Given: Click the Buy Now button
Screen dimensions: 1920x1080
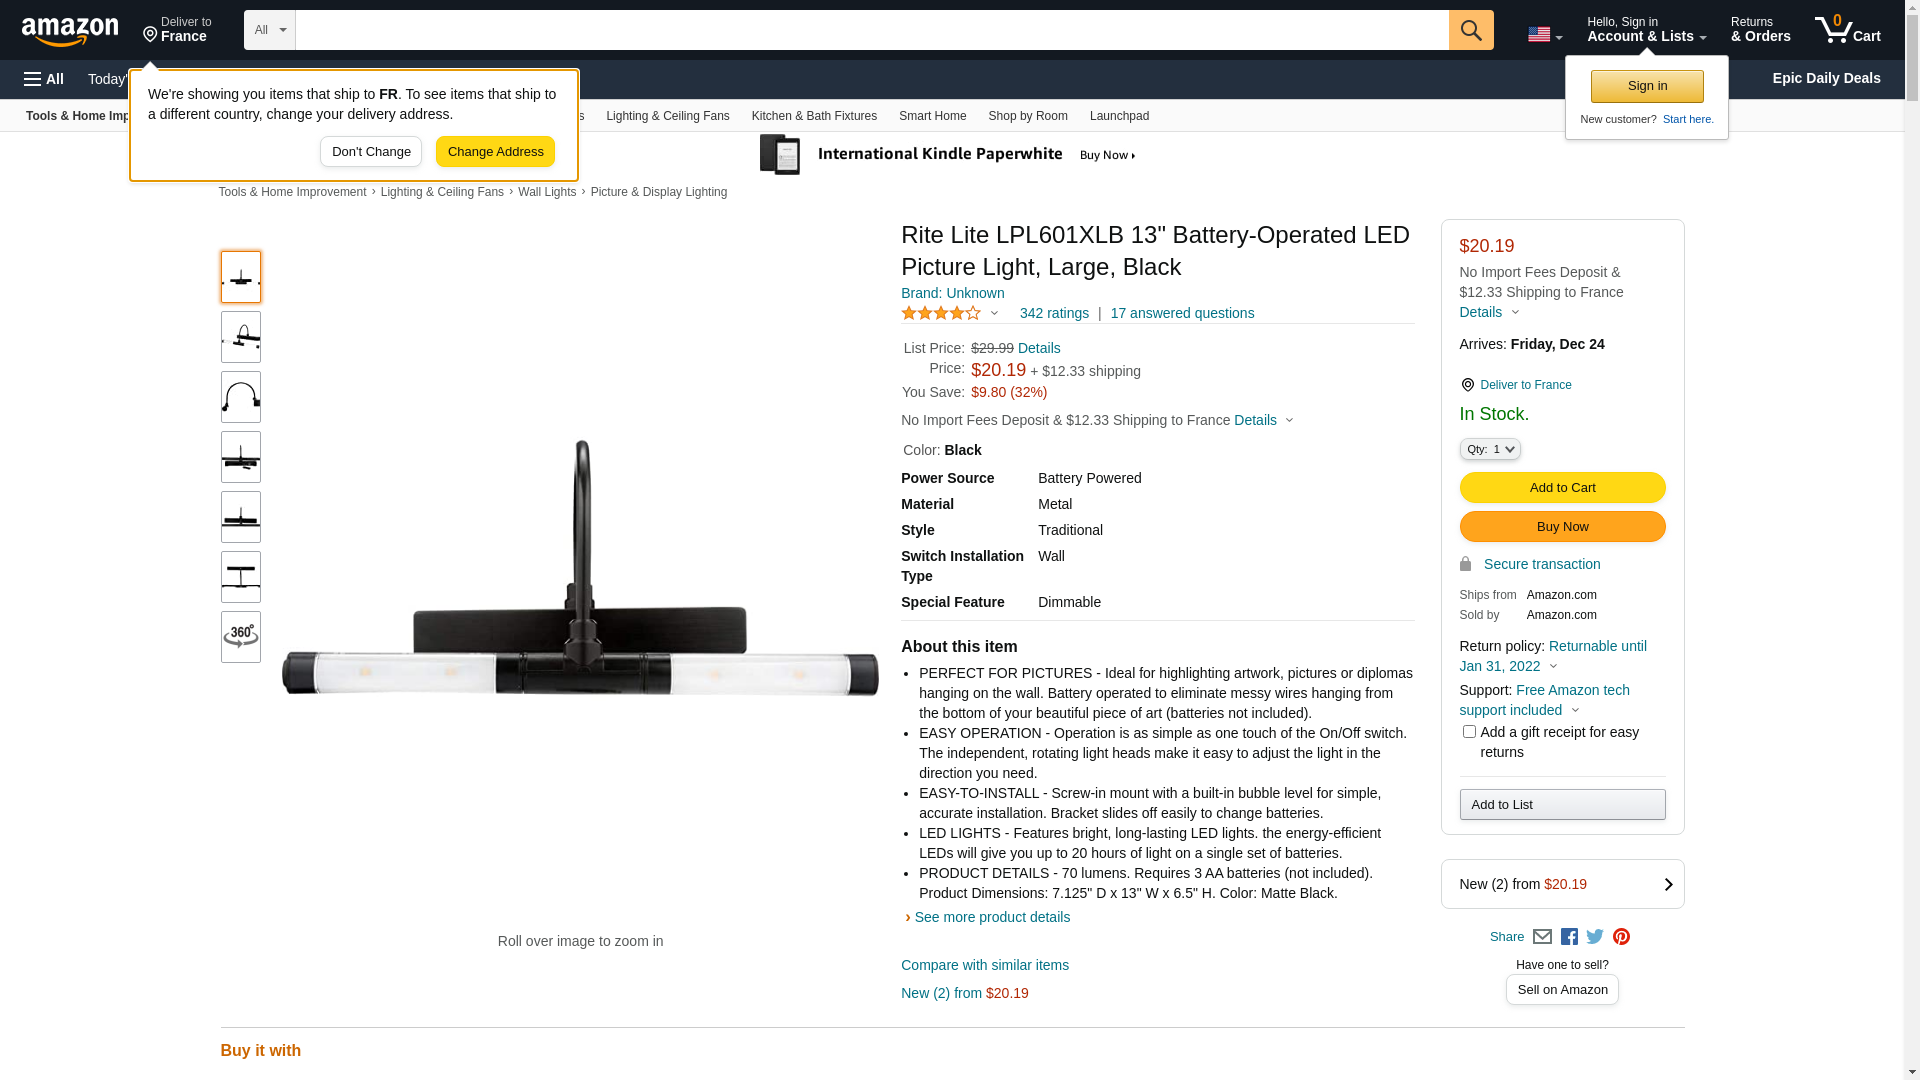Looking at the screenshot, I should (1562, 527).
